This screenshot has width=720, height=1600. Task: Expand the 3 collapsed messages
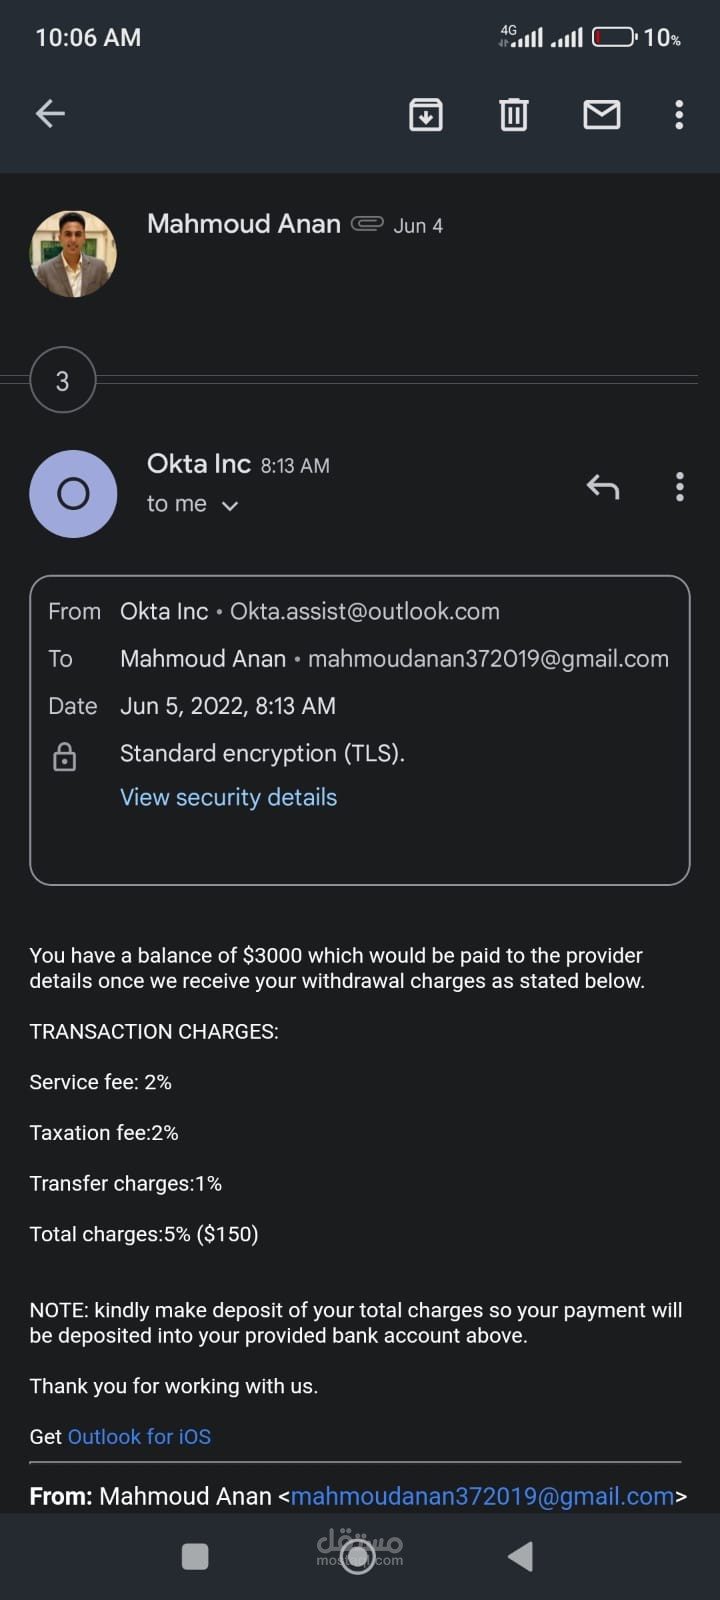62,380
